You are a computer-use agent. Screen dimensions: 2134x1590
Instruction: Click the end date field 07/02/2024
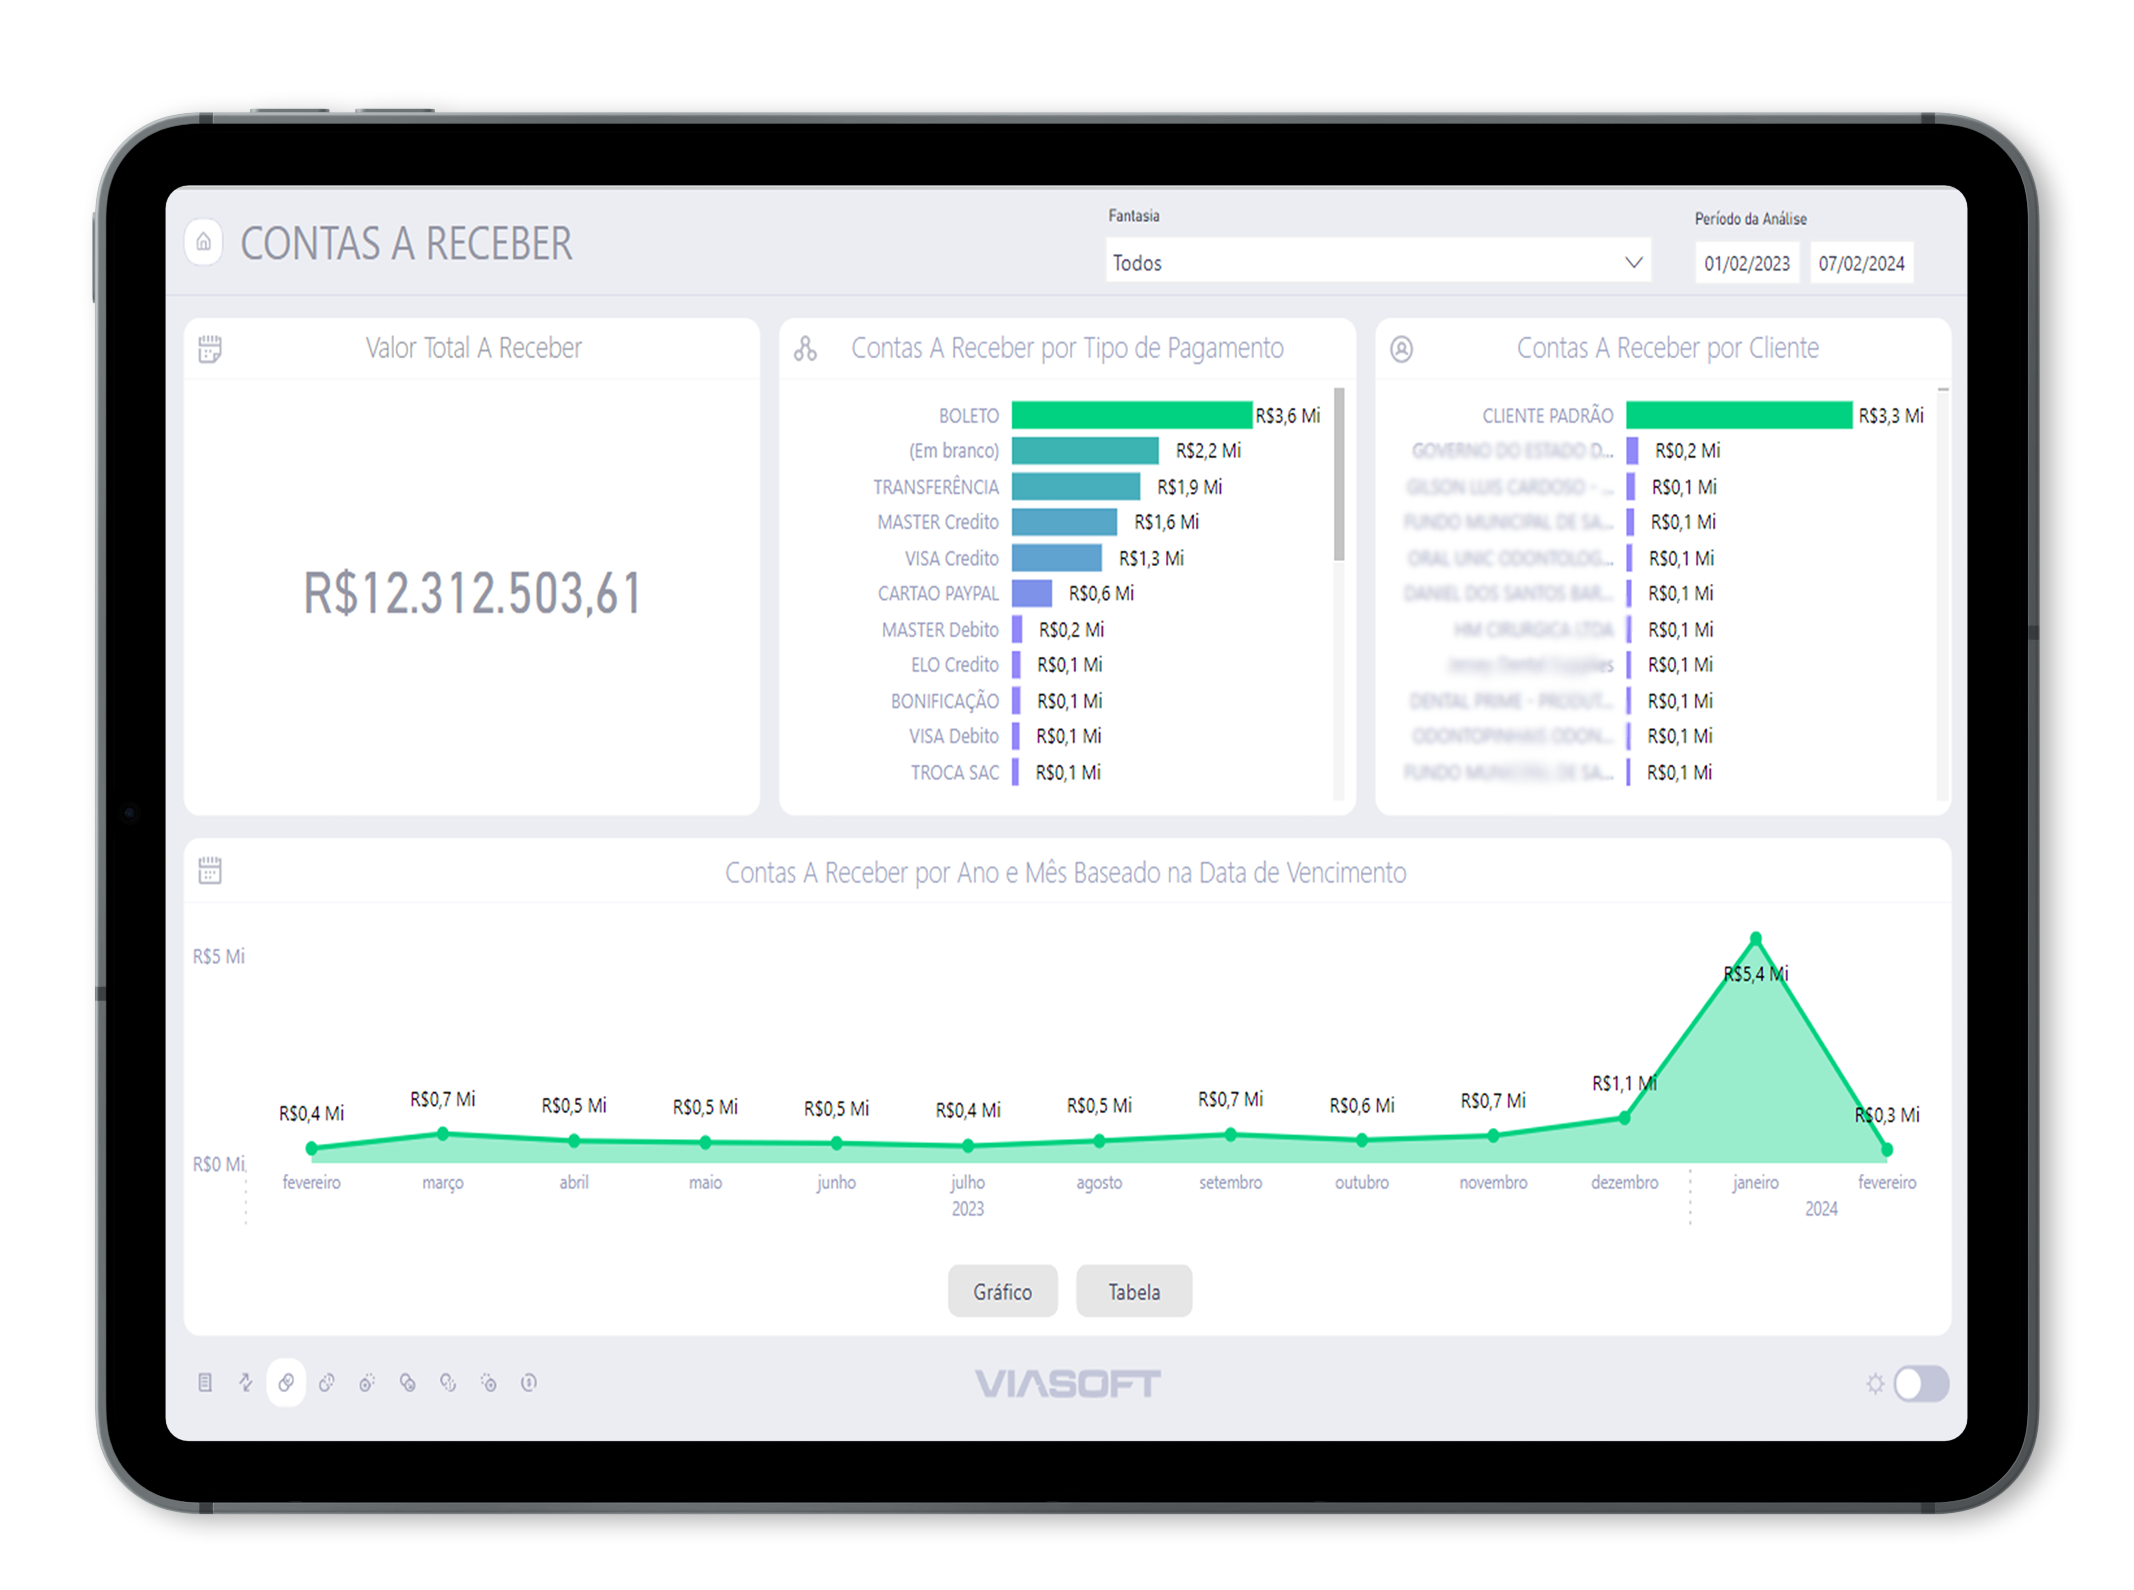pos(1861,264)
